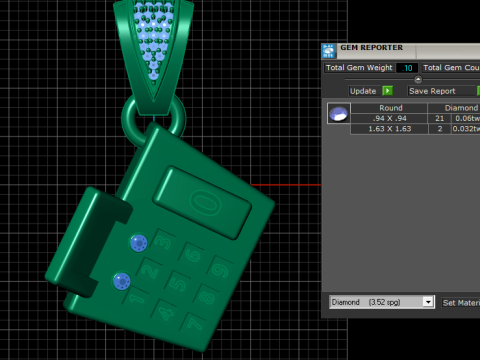Click the quantity cell showing 2
Image resolution: width=480 pixels, height=360 pixels.
pyautogui.click(x=440, y=129)
